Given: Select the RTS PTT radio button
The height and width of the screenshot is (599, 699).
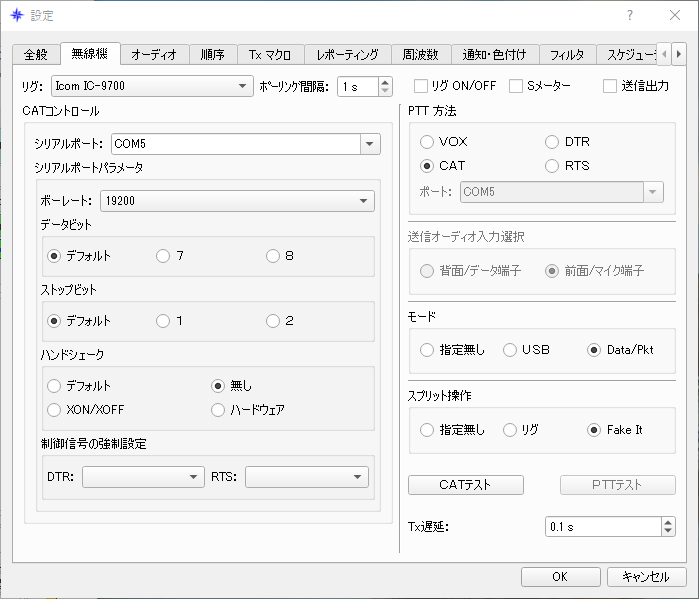Looking at the screenshot, I should pyautogui.click(x=552, y=166).
